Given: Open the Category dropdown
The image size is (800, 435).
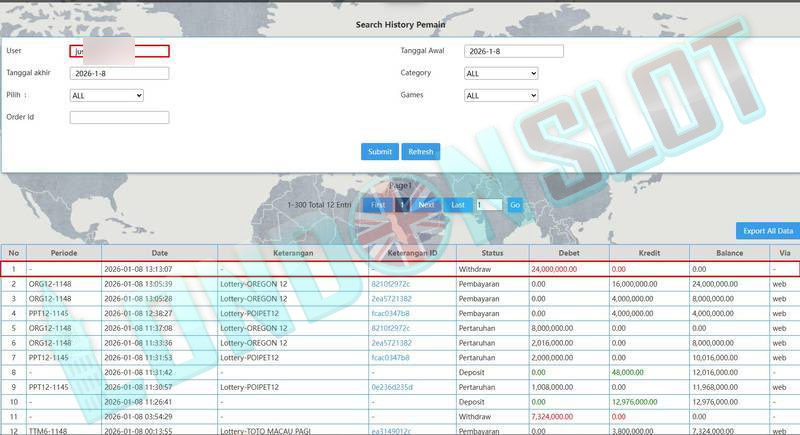Looking at the screenshot, I should pyautogui.click(x=501, y=73).
